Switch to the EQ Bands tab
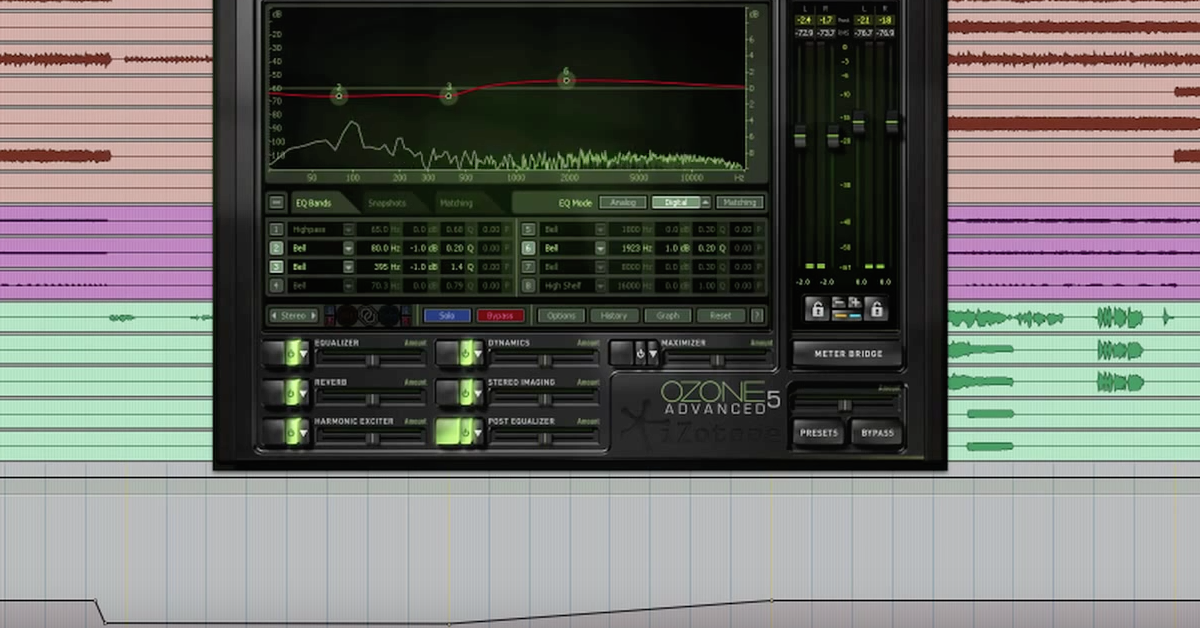 point(313,203)
